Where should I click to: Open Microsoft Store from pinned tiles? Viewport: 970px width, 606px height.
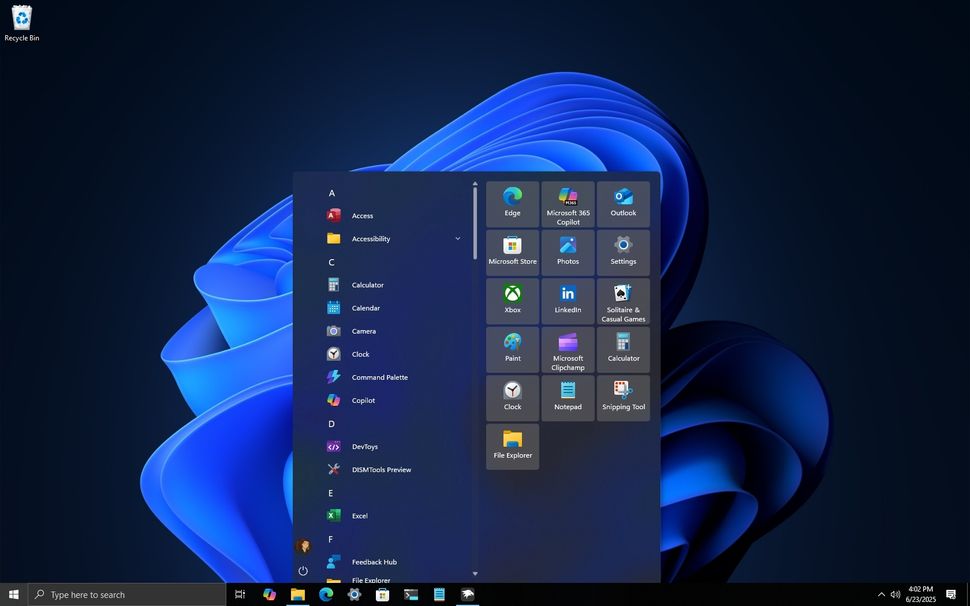click(x=512, y=252)
